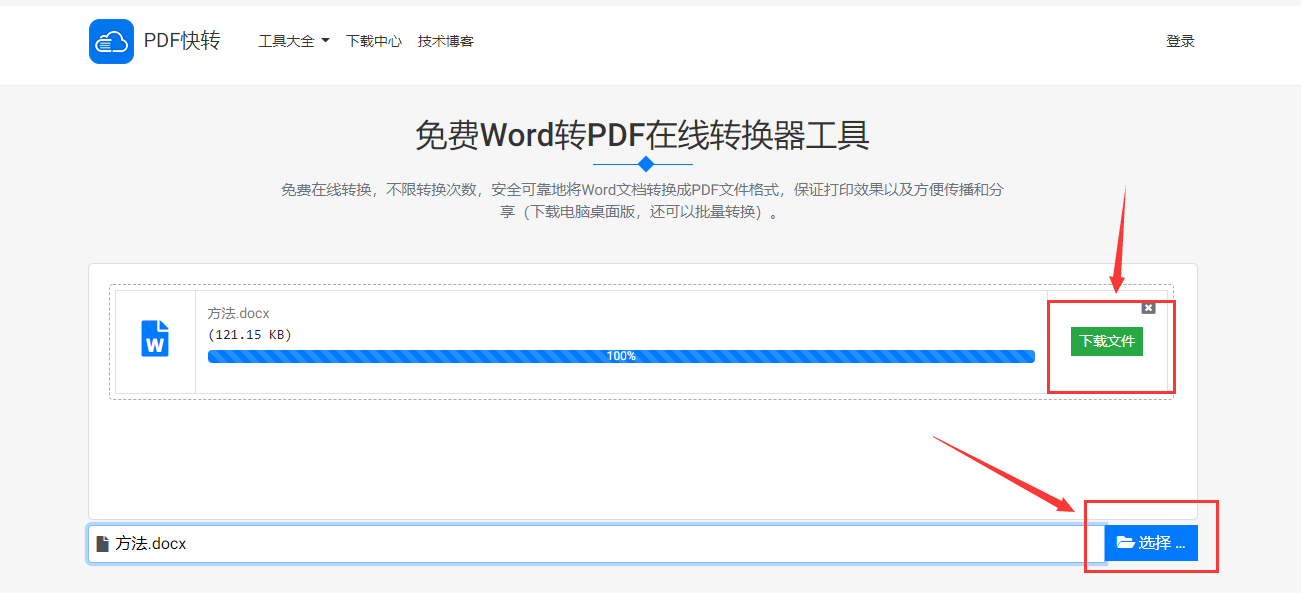Screen dimensions: 1301x593
Task: Select the 方法.docx file name in upload list
Action: (x=239, y=313)
